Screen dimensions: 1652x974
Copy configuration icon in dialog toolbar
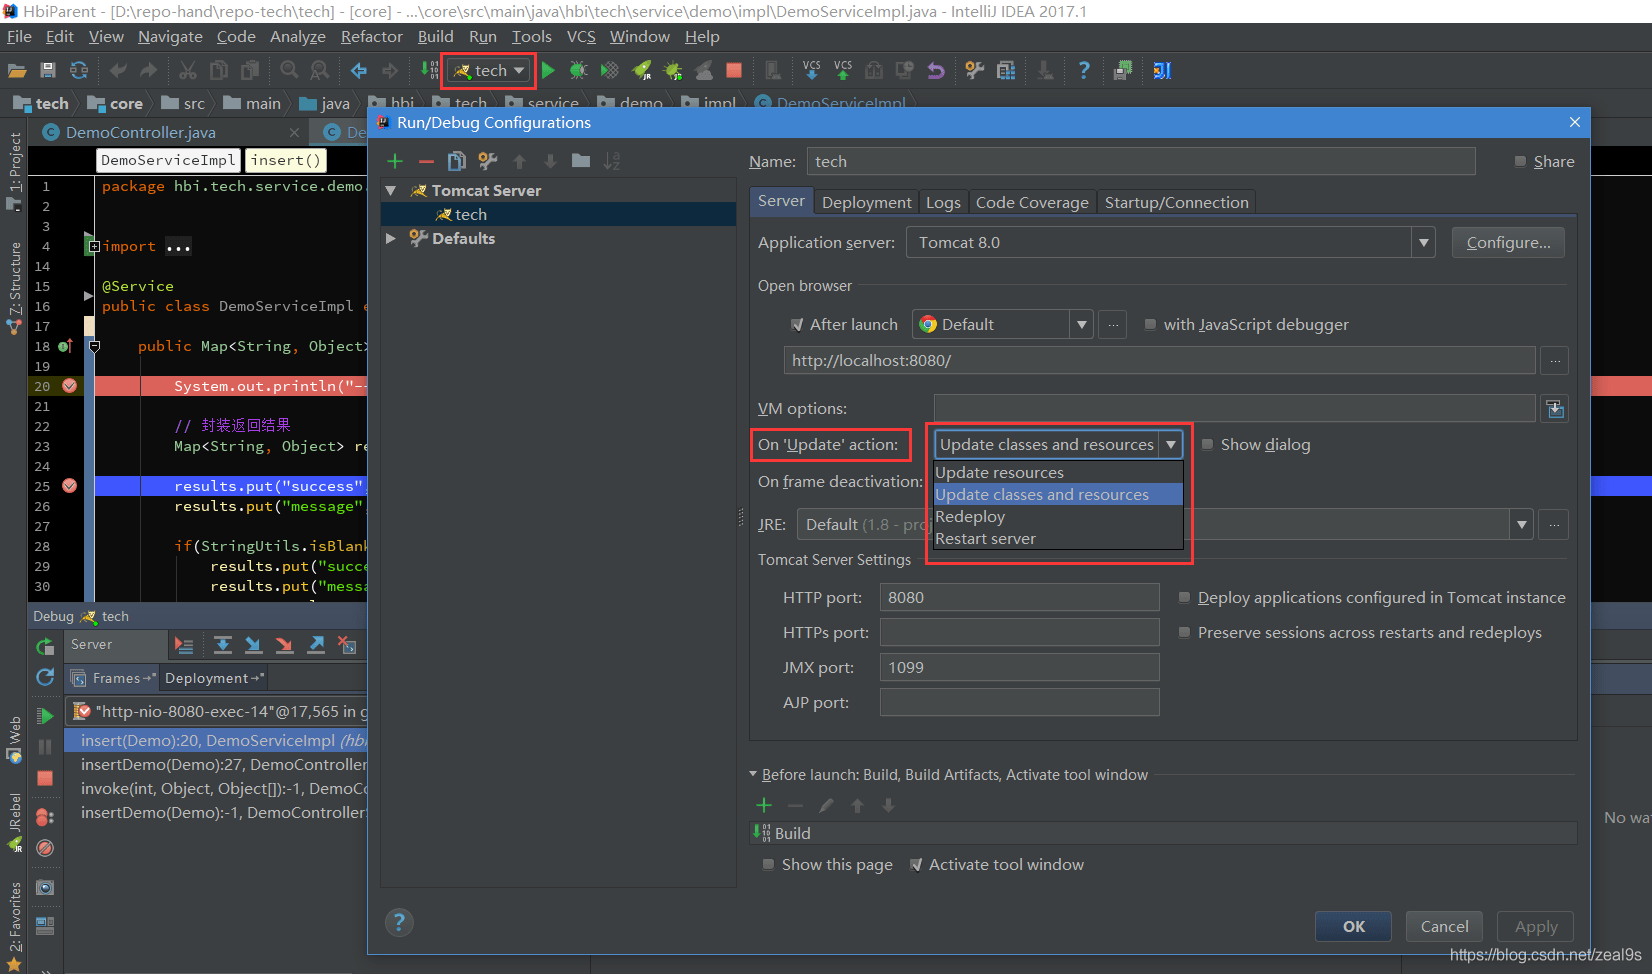(457, 161)
